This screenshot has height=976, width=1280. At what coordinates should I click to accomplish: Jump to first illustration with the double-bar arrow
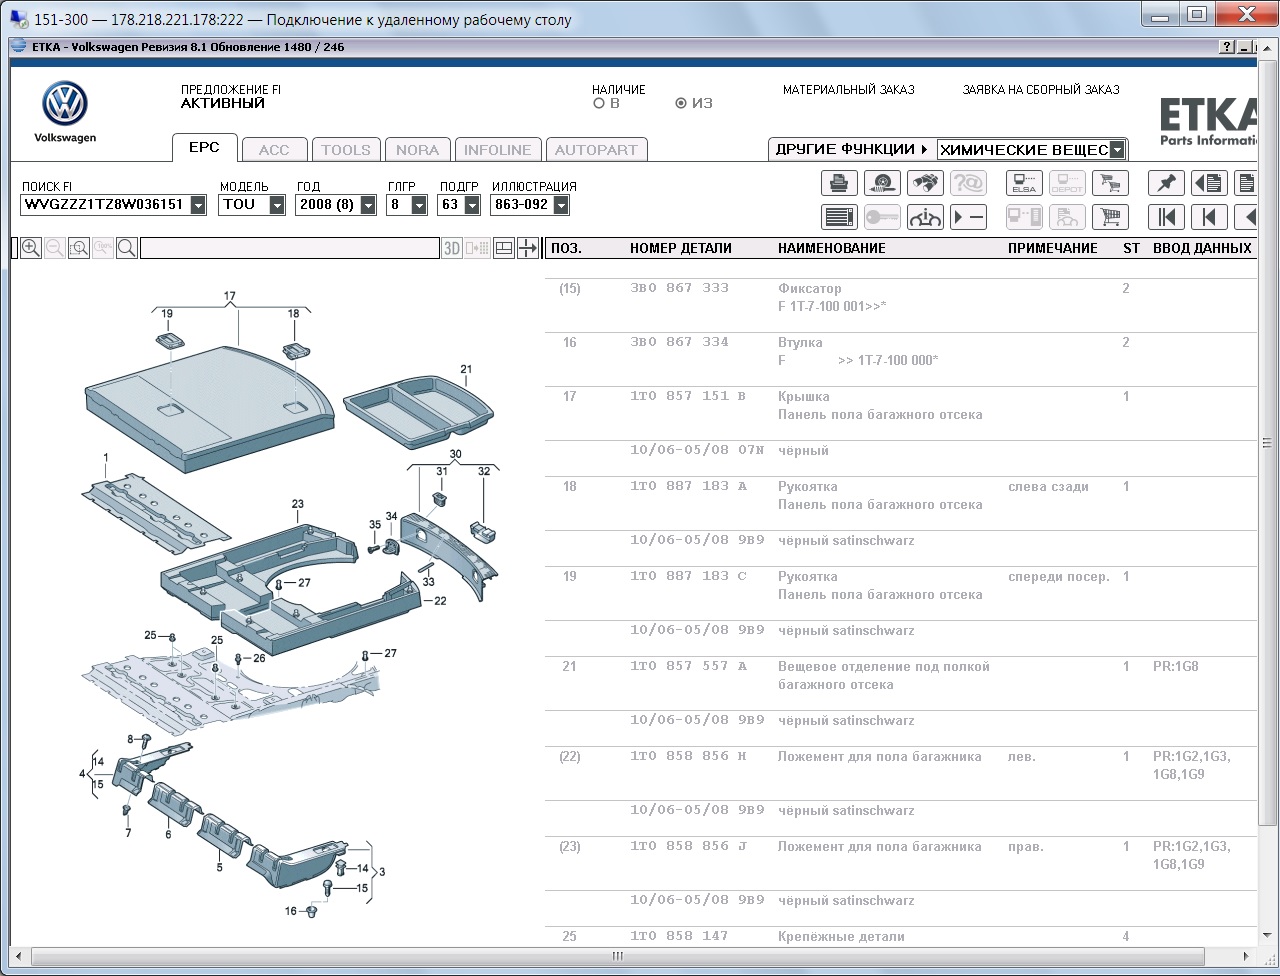click(x=1166, y=217)
